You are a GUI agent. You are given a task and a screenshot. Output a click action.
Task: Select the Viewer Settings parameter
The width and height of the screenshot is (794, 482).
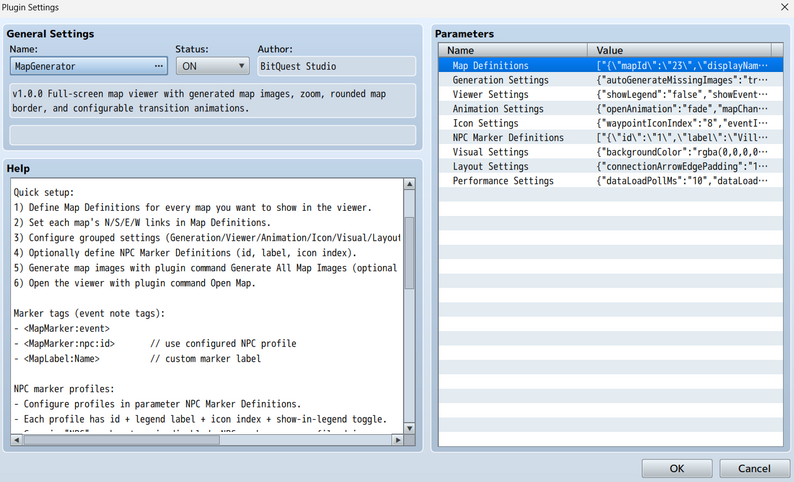pos(611,94)
